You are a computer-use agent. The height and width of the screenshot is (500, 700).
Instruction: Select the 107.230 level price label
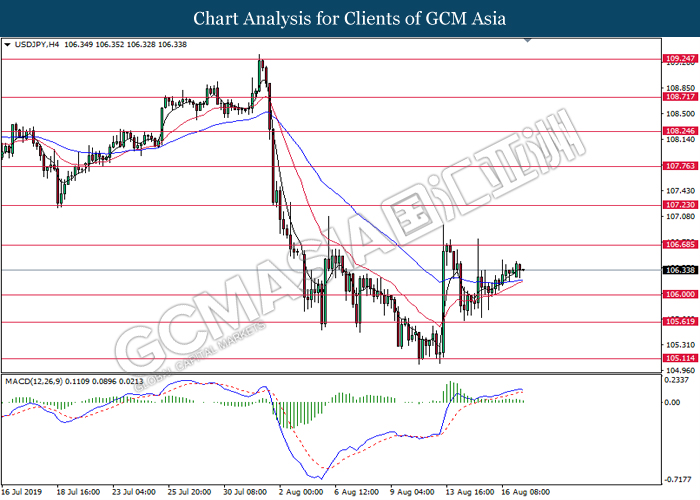point(680,205)
